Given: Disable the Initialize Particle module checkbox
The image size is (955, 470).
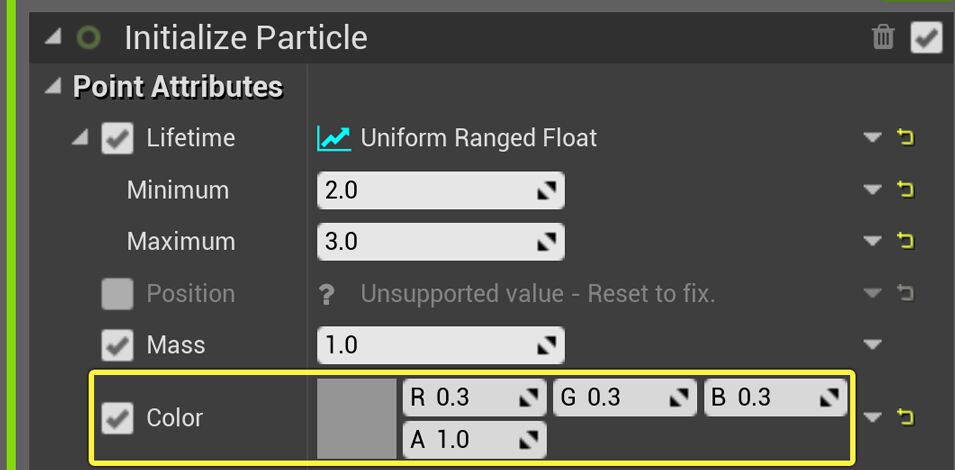Looking at the screenshot, I should [x=926, y=38].
